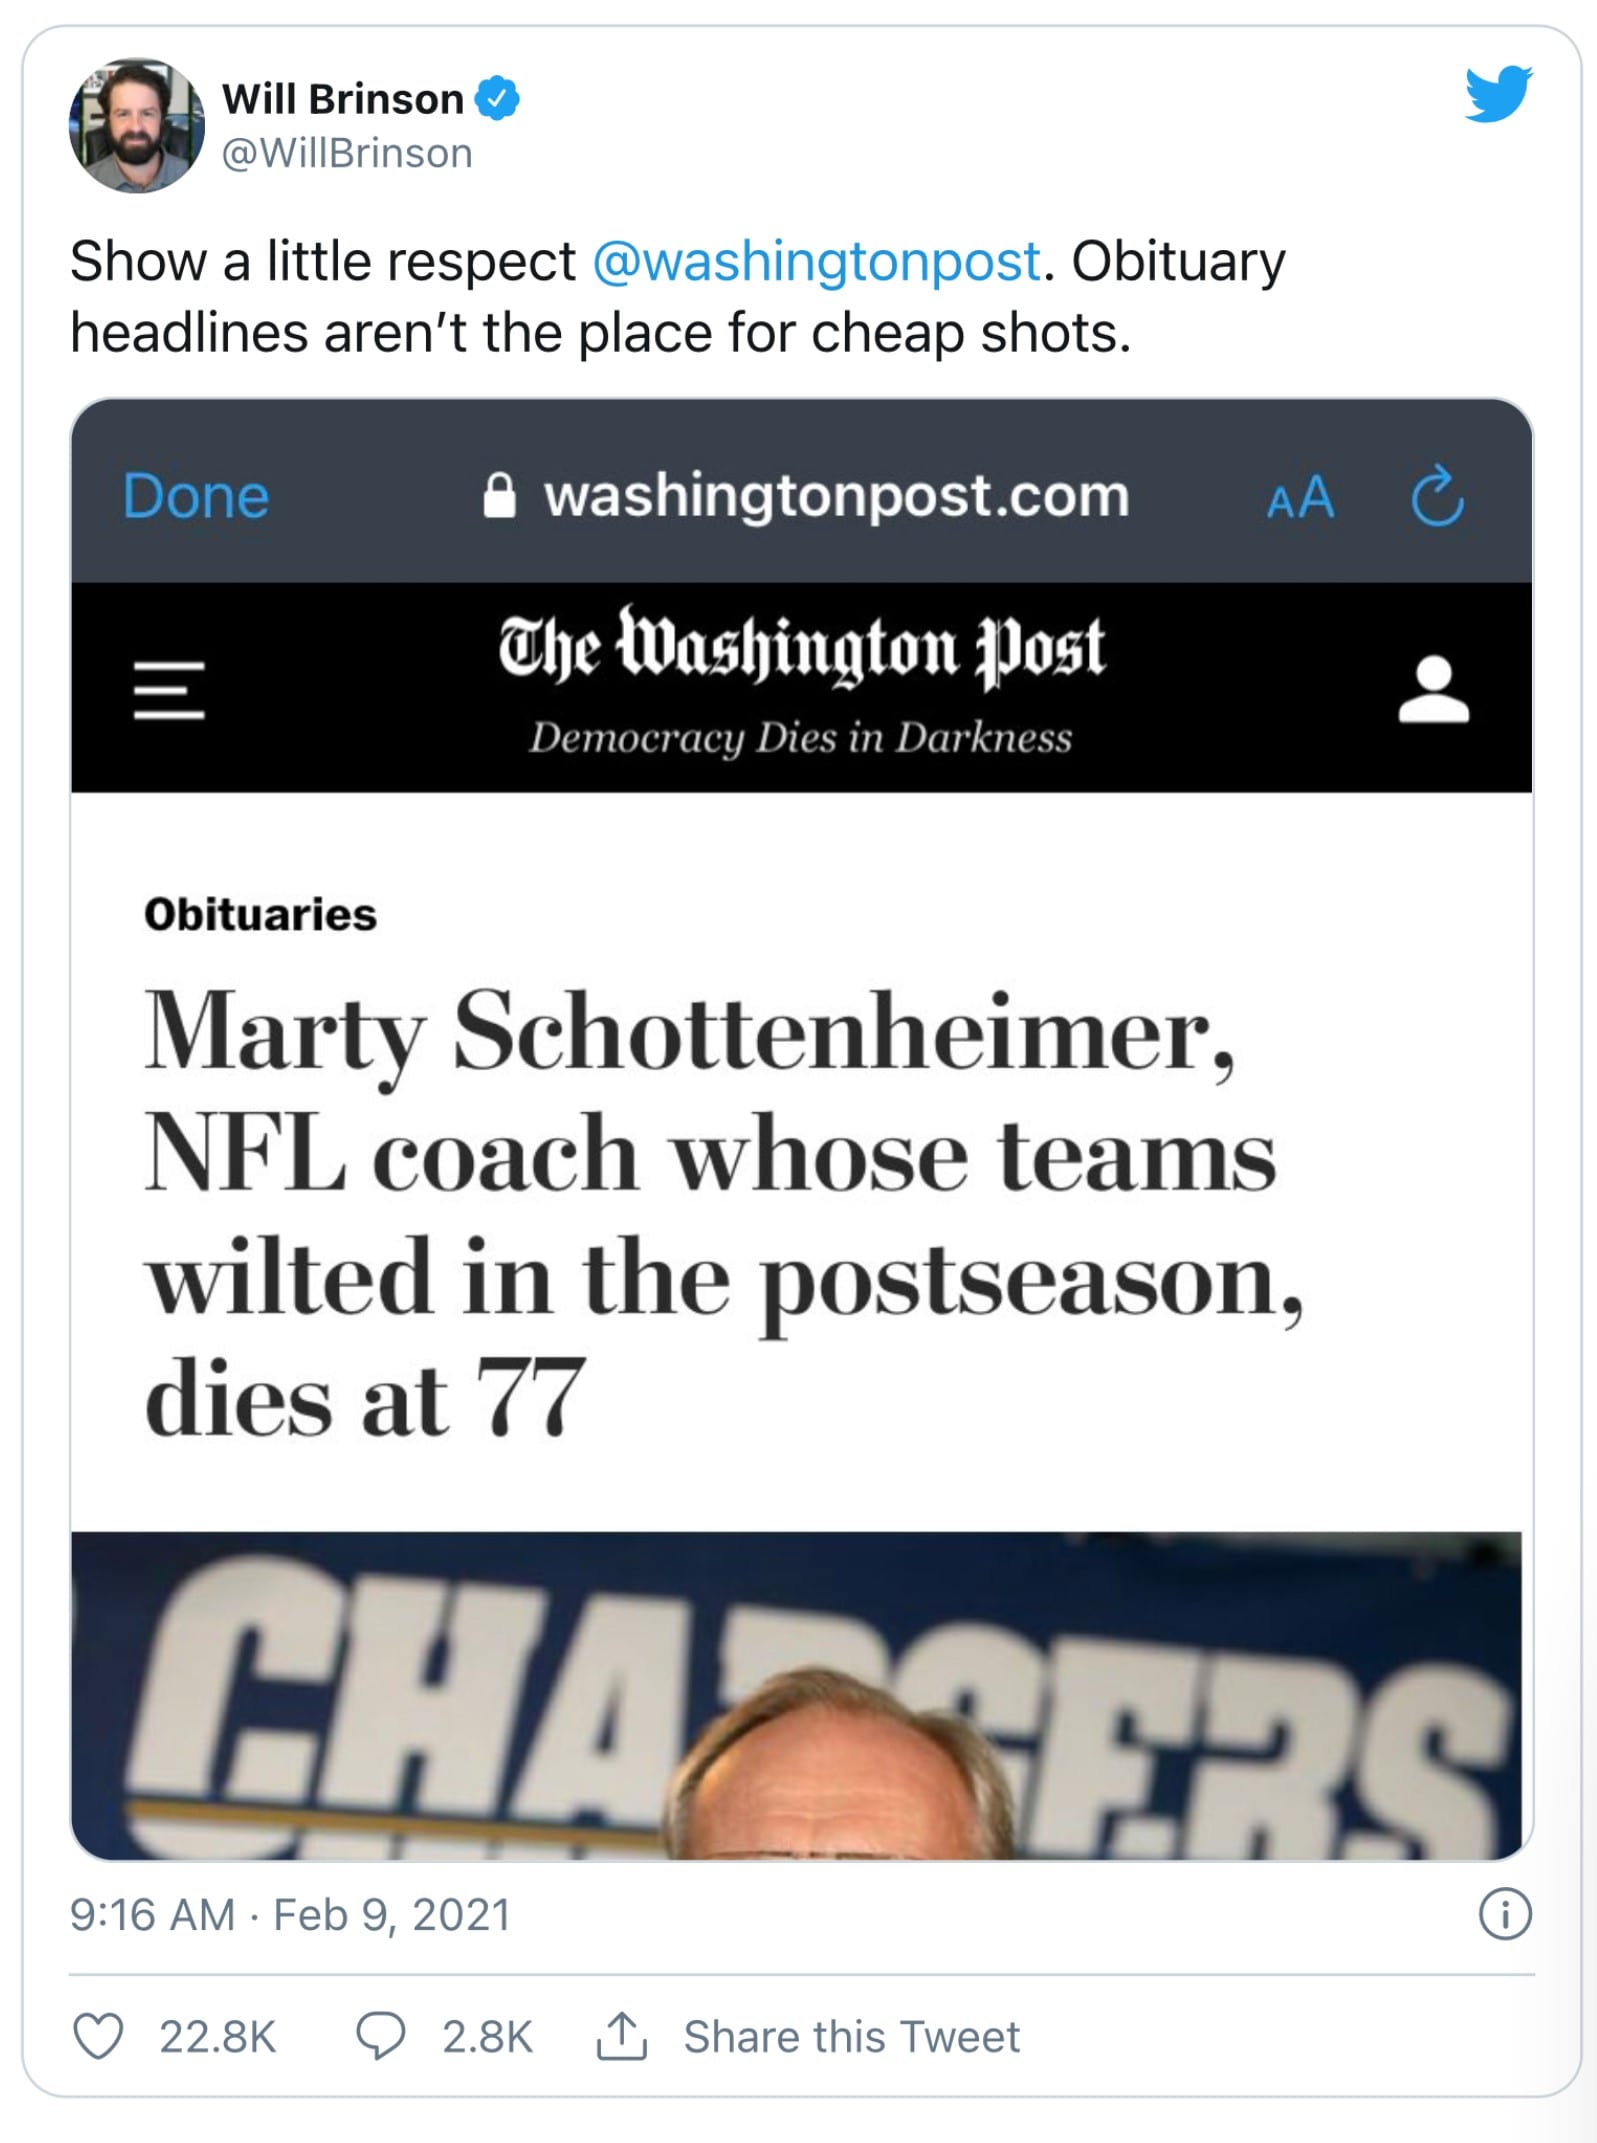Open tweet info circle icon
Image resolution: width=1597 pixels, height=2143 pixels.
[1504, 1915]
